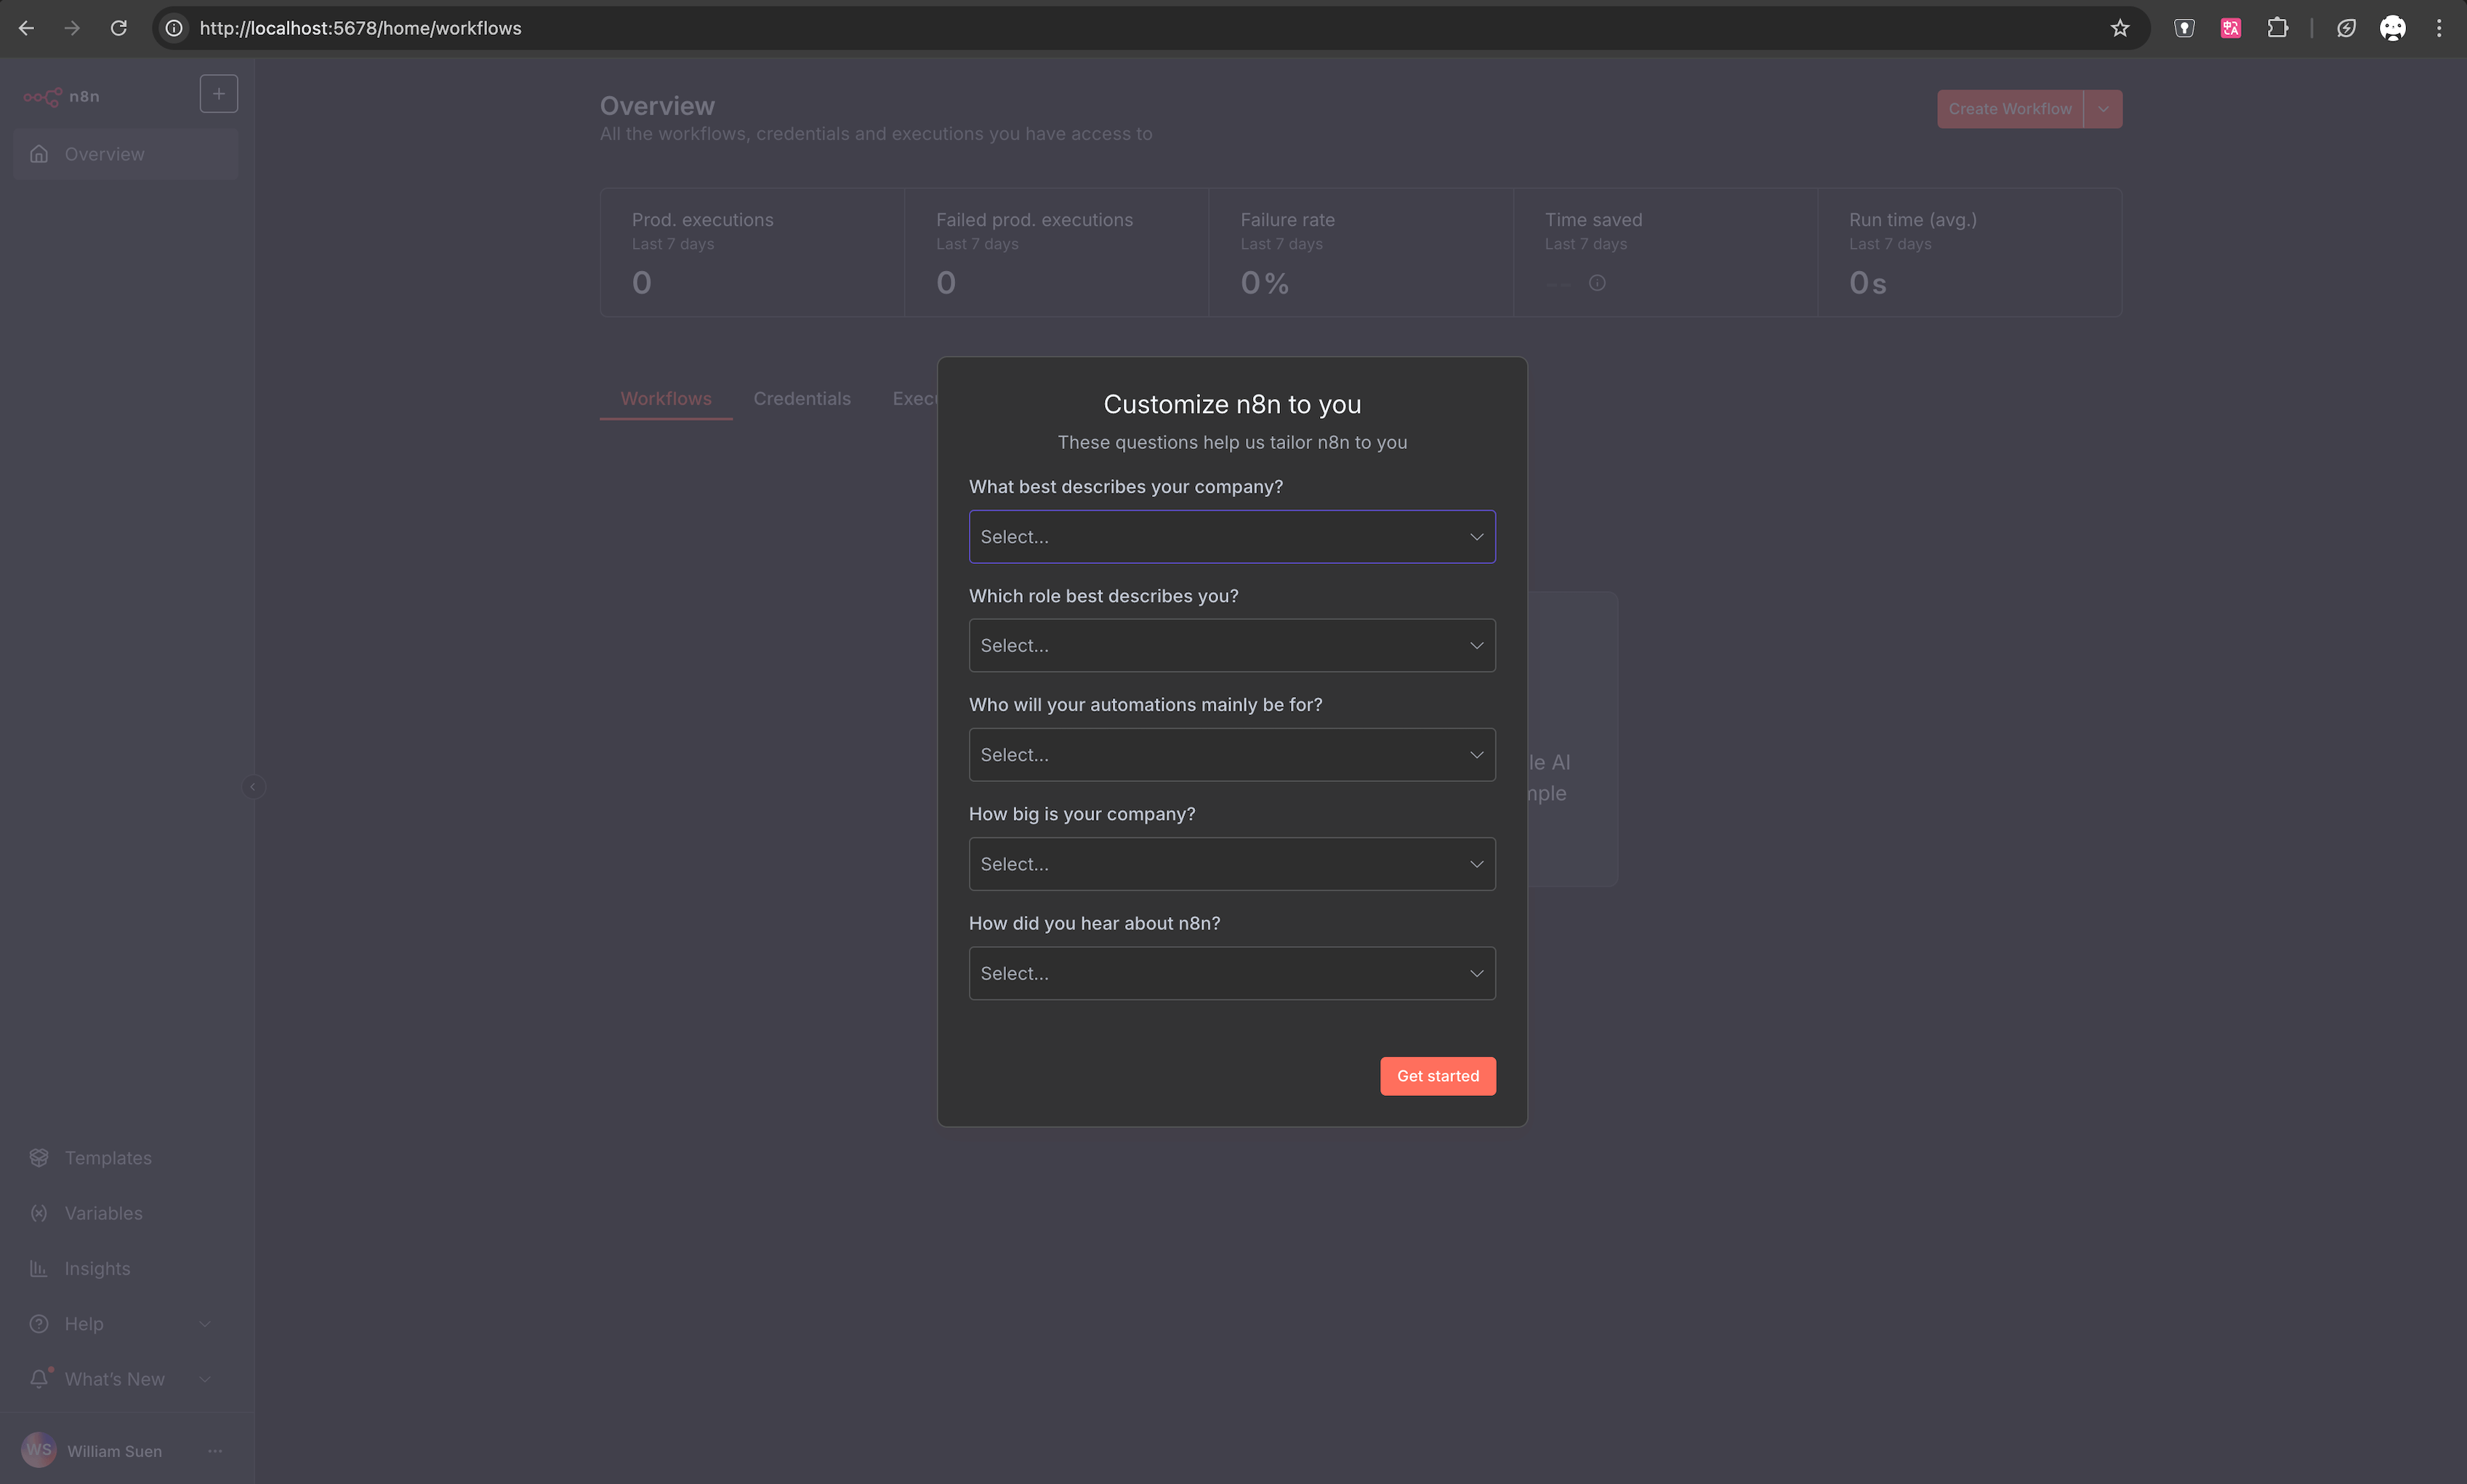Open the role best describes you dropdown

(x=1231, y=646)
